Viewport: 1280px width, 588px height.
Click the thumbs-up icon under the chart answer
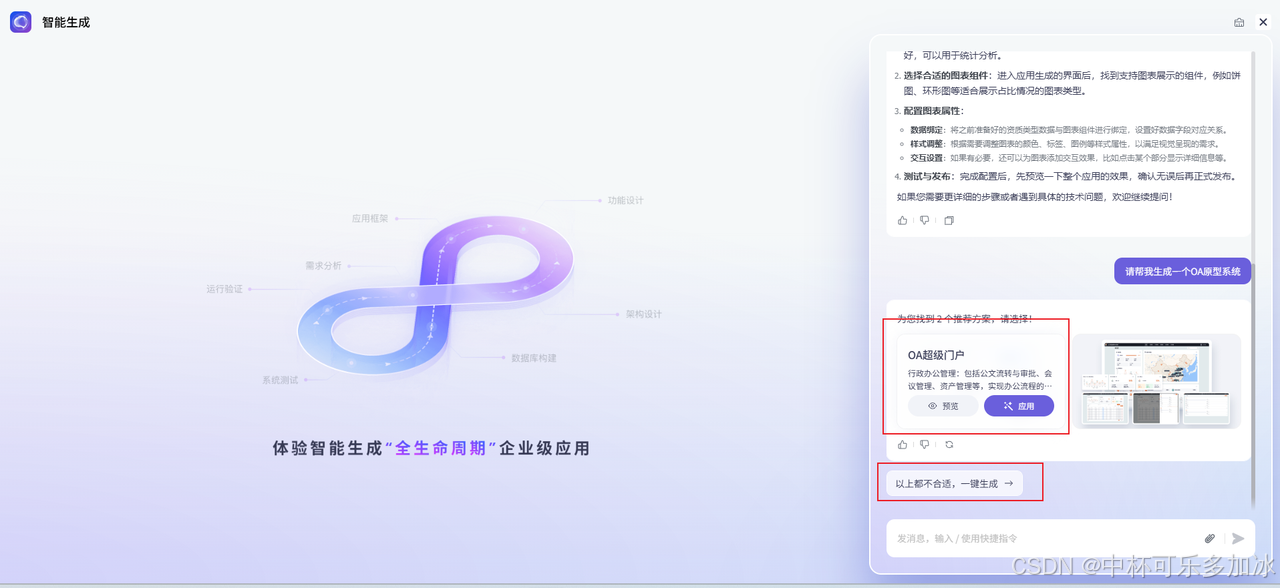[x=902, y=220]
